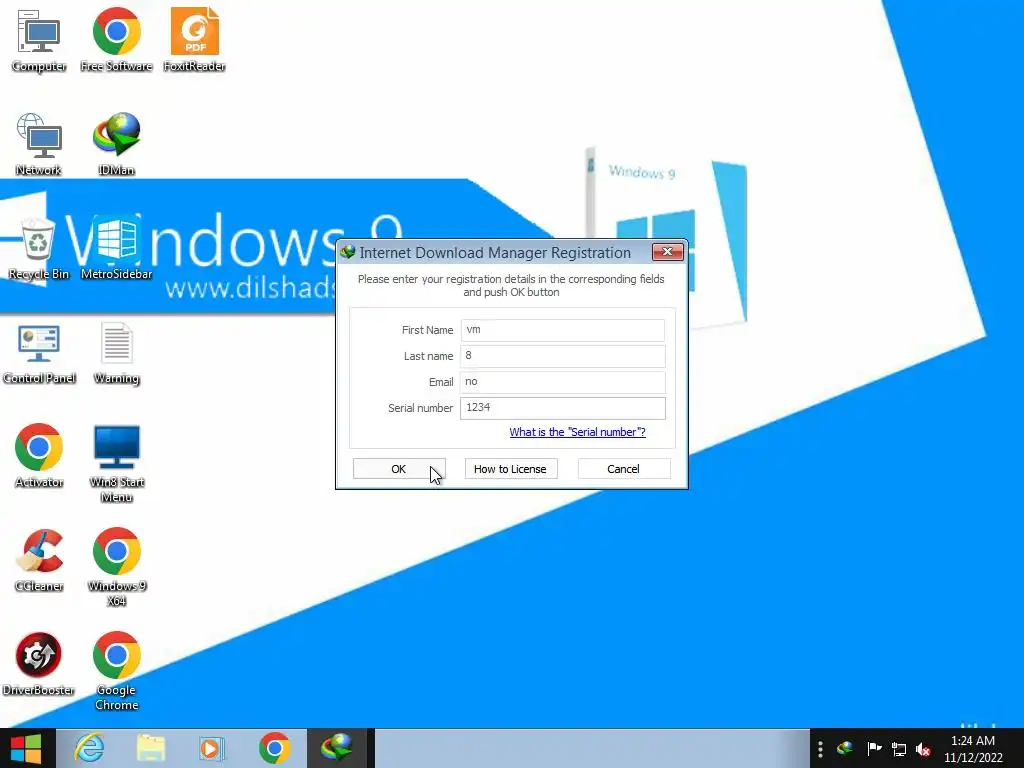Confirm registration with the OK button
Image resolution: width=1024 pixels, height=768 pixels.
point(399,469)
